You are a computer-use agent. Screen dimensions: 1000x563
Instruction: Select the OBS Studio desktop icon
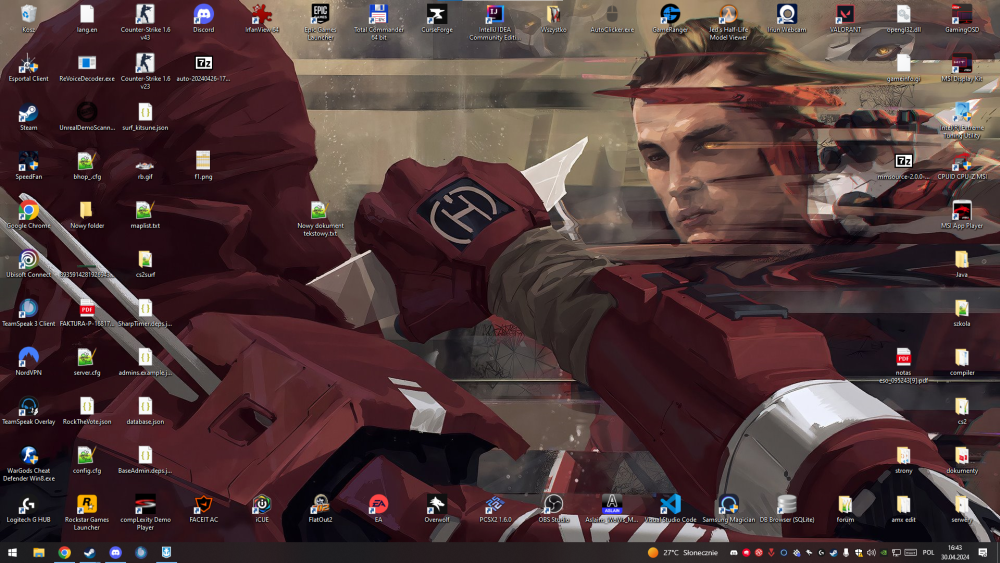click(554, 509)
